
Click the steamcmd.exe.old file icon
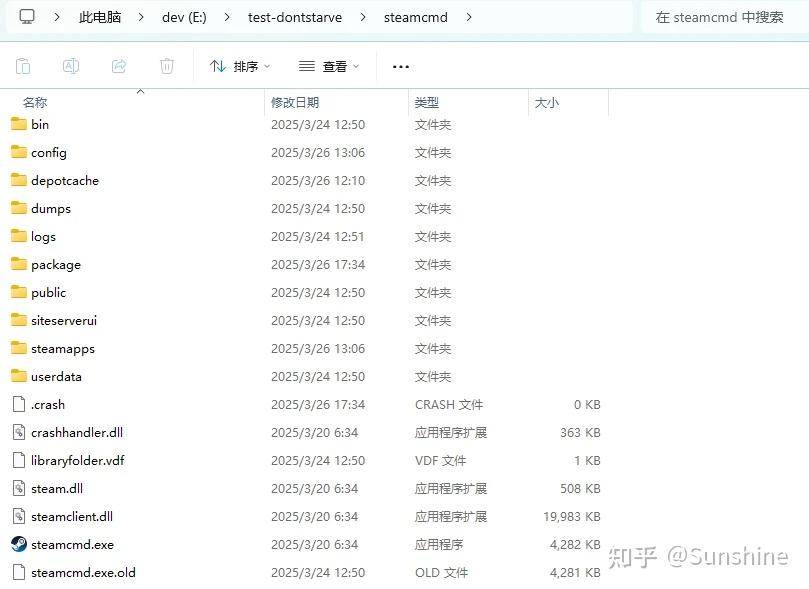click(19, 572)
